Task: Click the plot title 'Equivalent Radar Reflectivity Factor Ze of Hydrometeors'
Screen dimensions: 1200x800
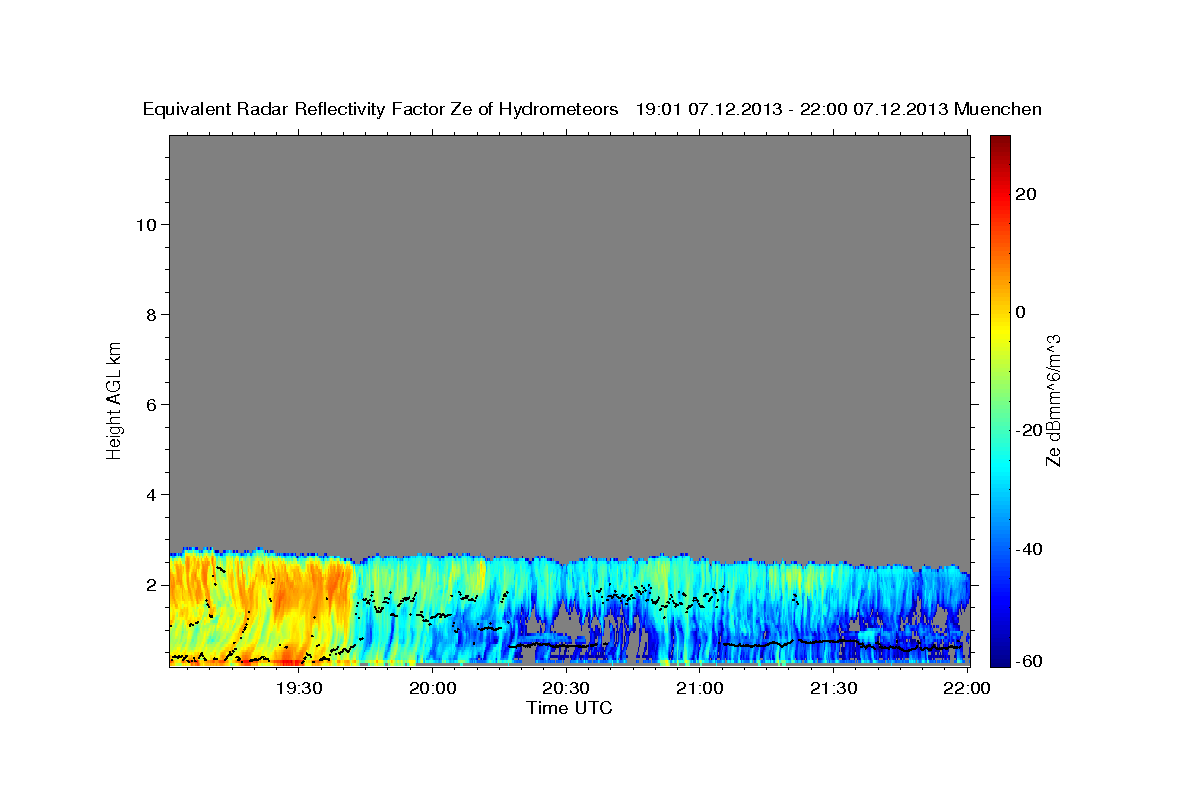Action: click(x=381, y=109)
